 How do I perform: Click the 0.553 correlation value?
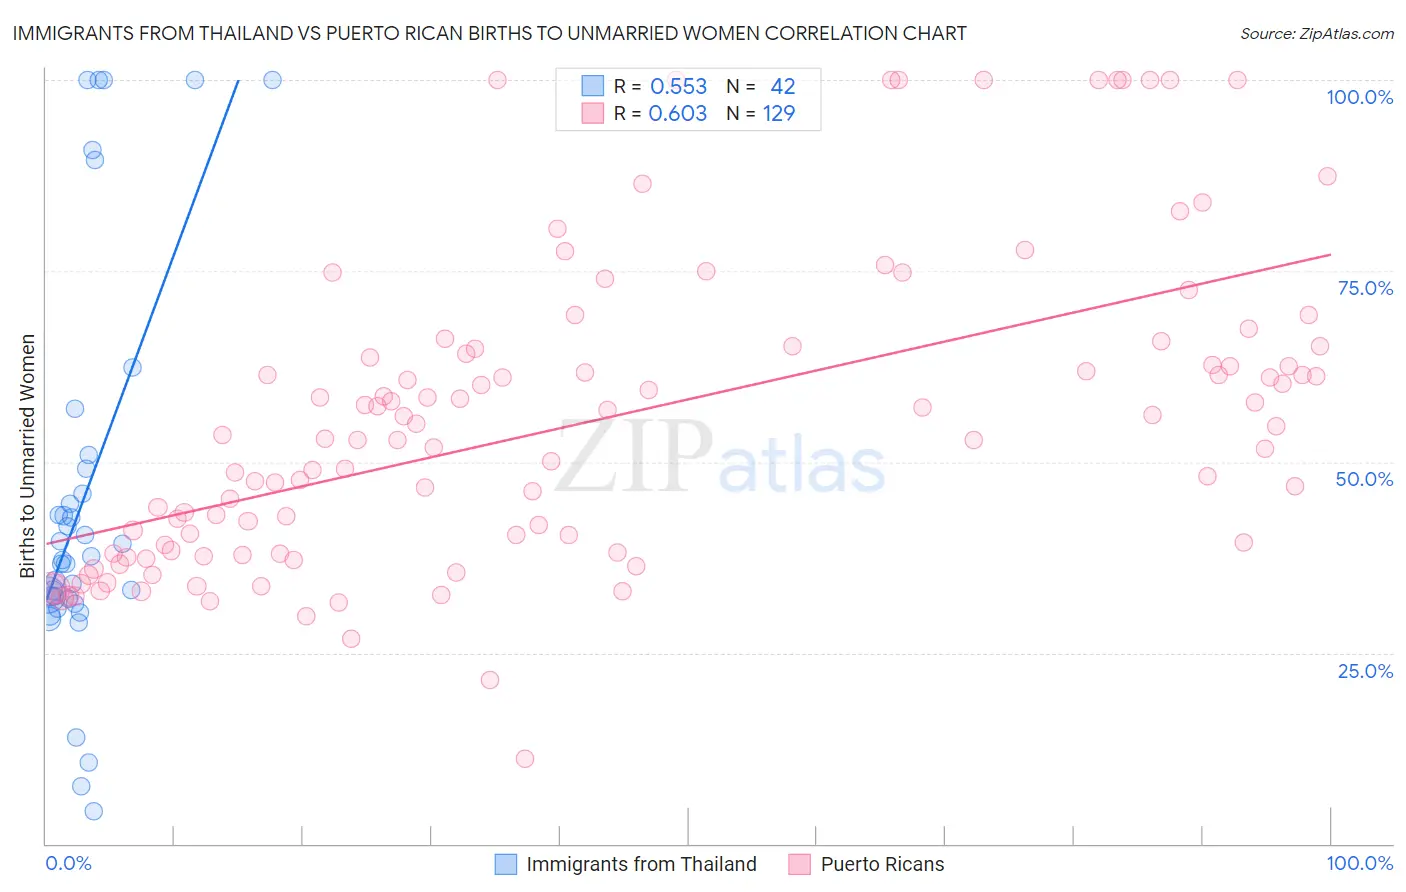tap(678, 86)
